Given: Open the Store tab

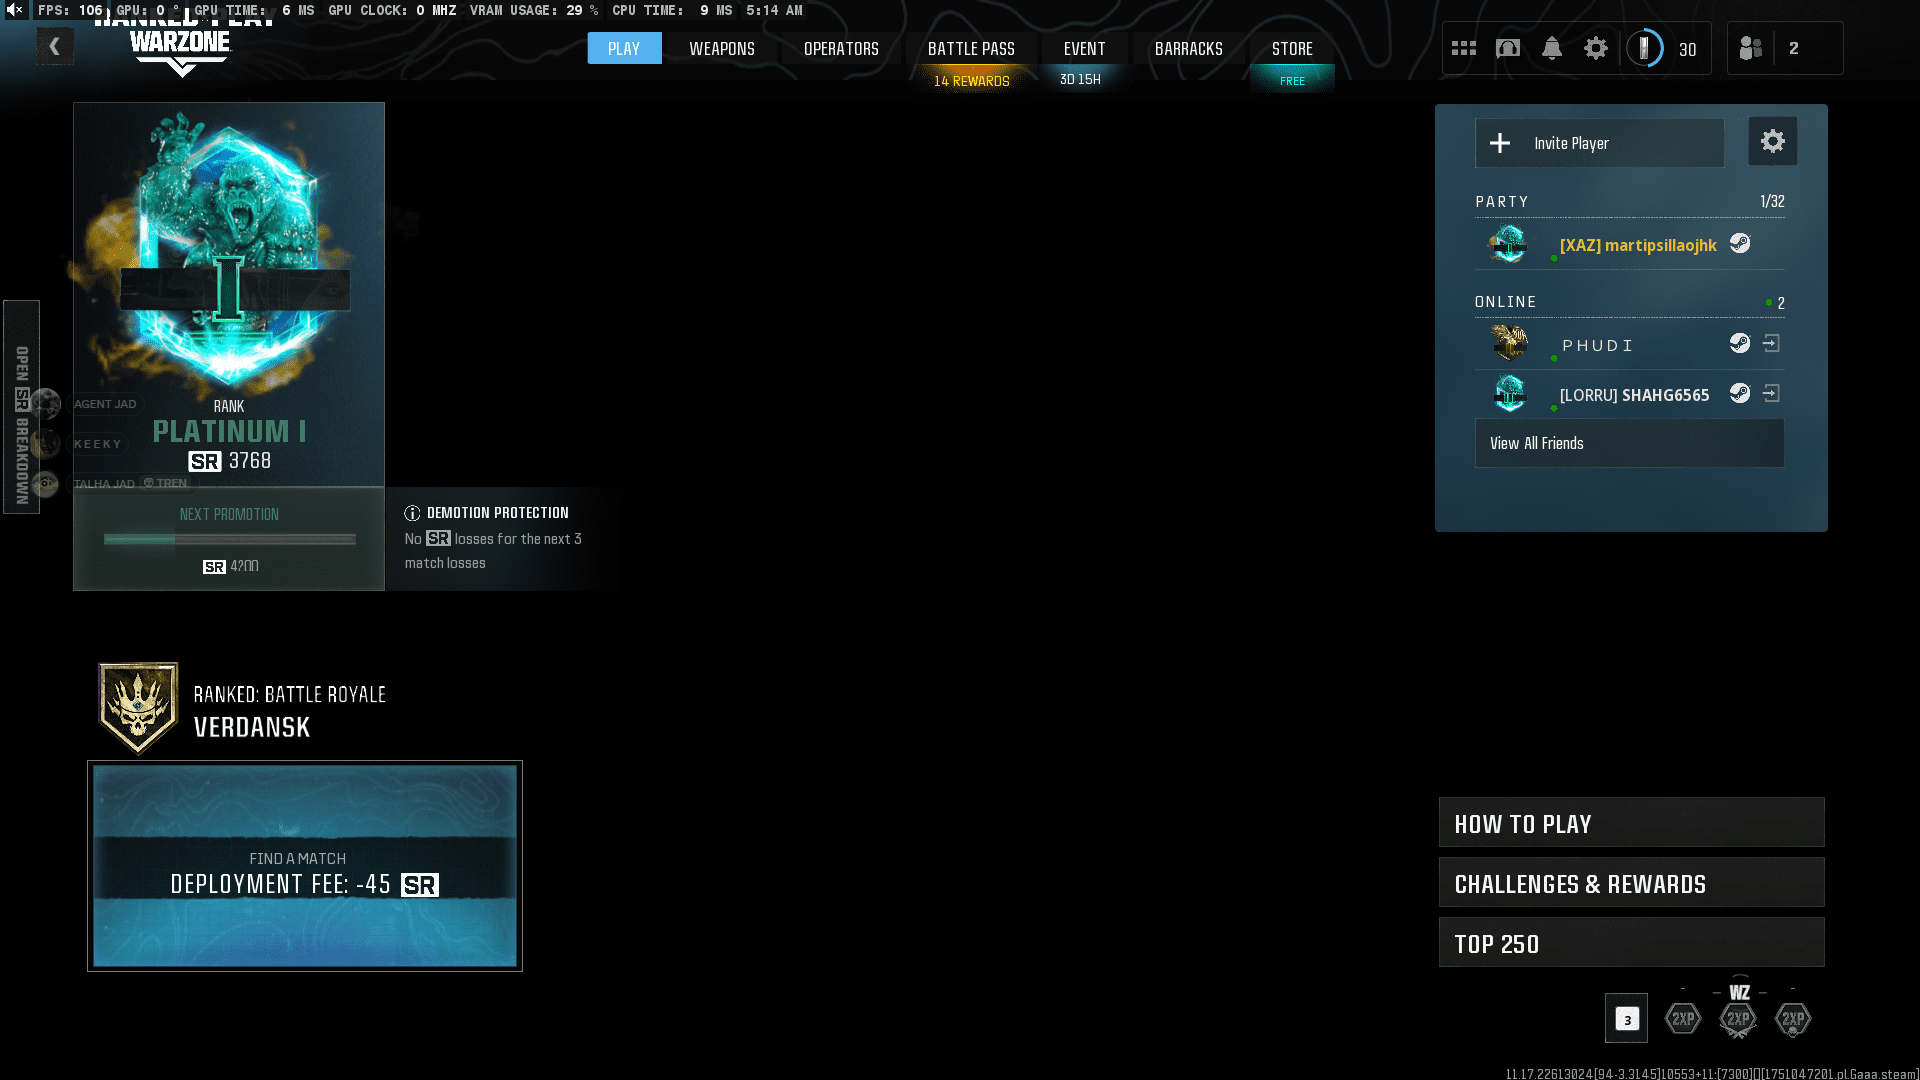Looking at the screenshot, I should (x=1291, y=48).
